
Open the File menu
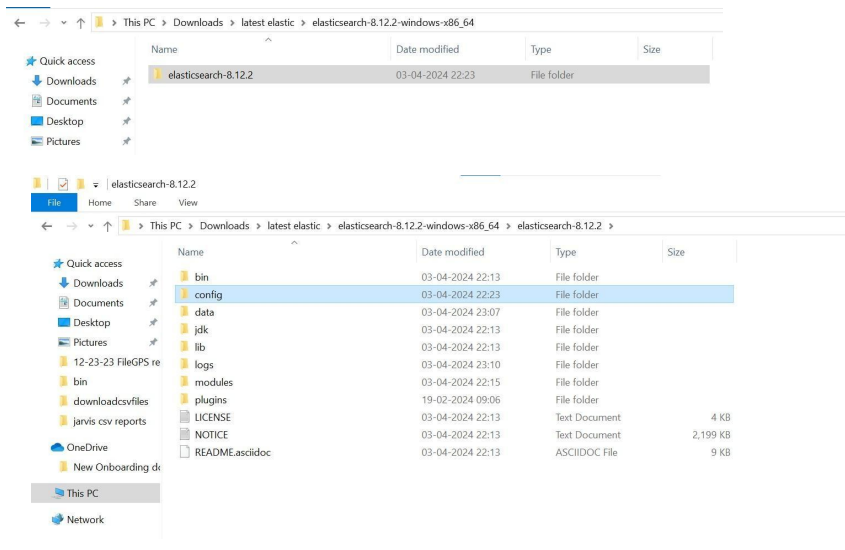(54, 203)
